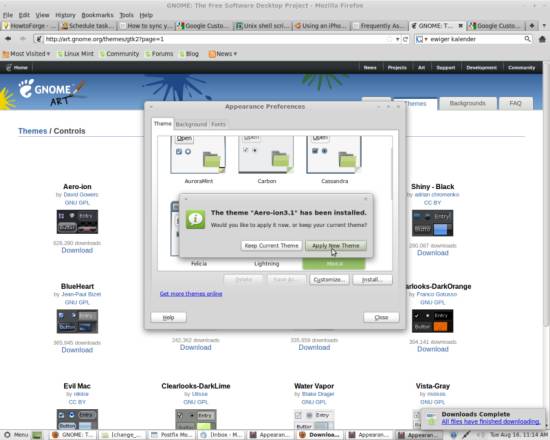
Task: Click GNOME Art logo
Action: pos(51,92)
